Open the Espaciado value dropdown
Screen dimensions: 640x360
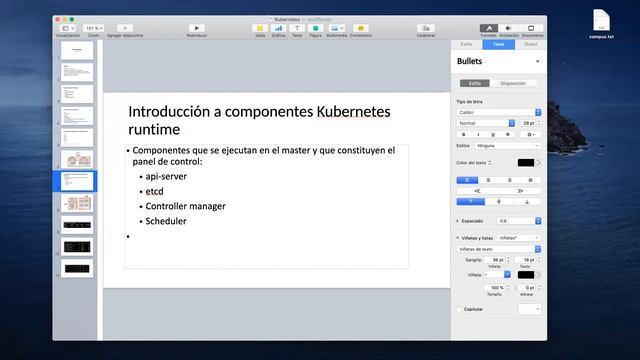tap(519, 221)
